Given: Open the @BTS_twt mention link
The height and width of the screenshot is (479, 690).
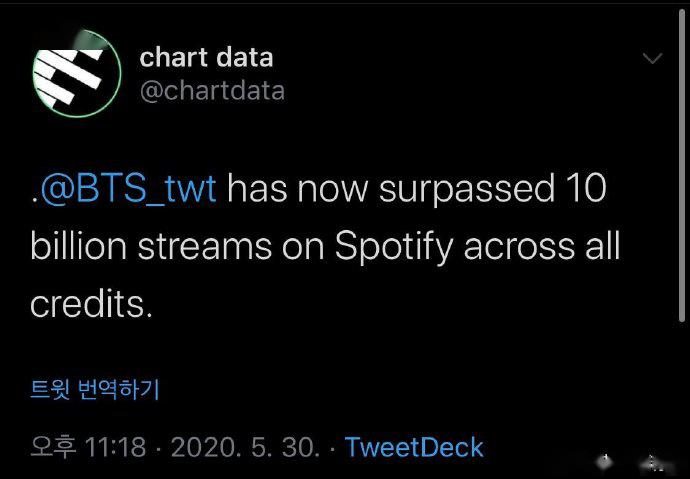Looking at the screenshot, I should 128,189.
